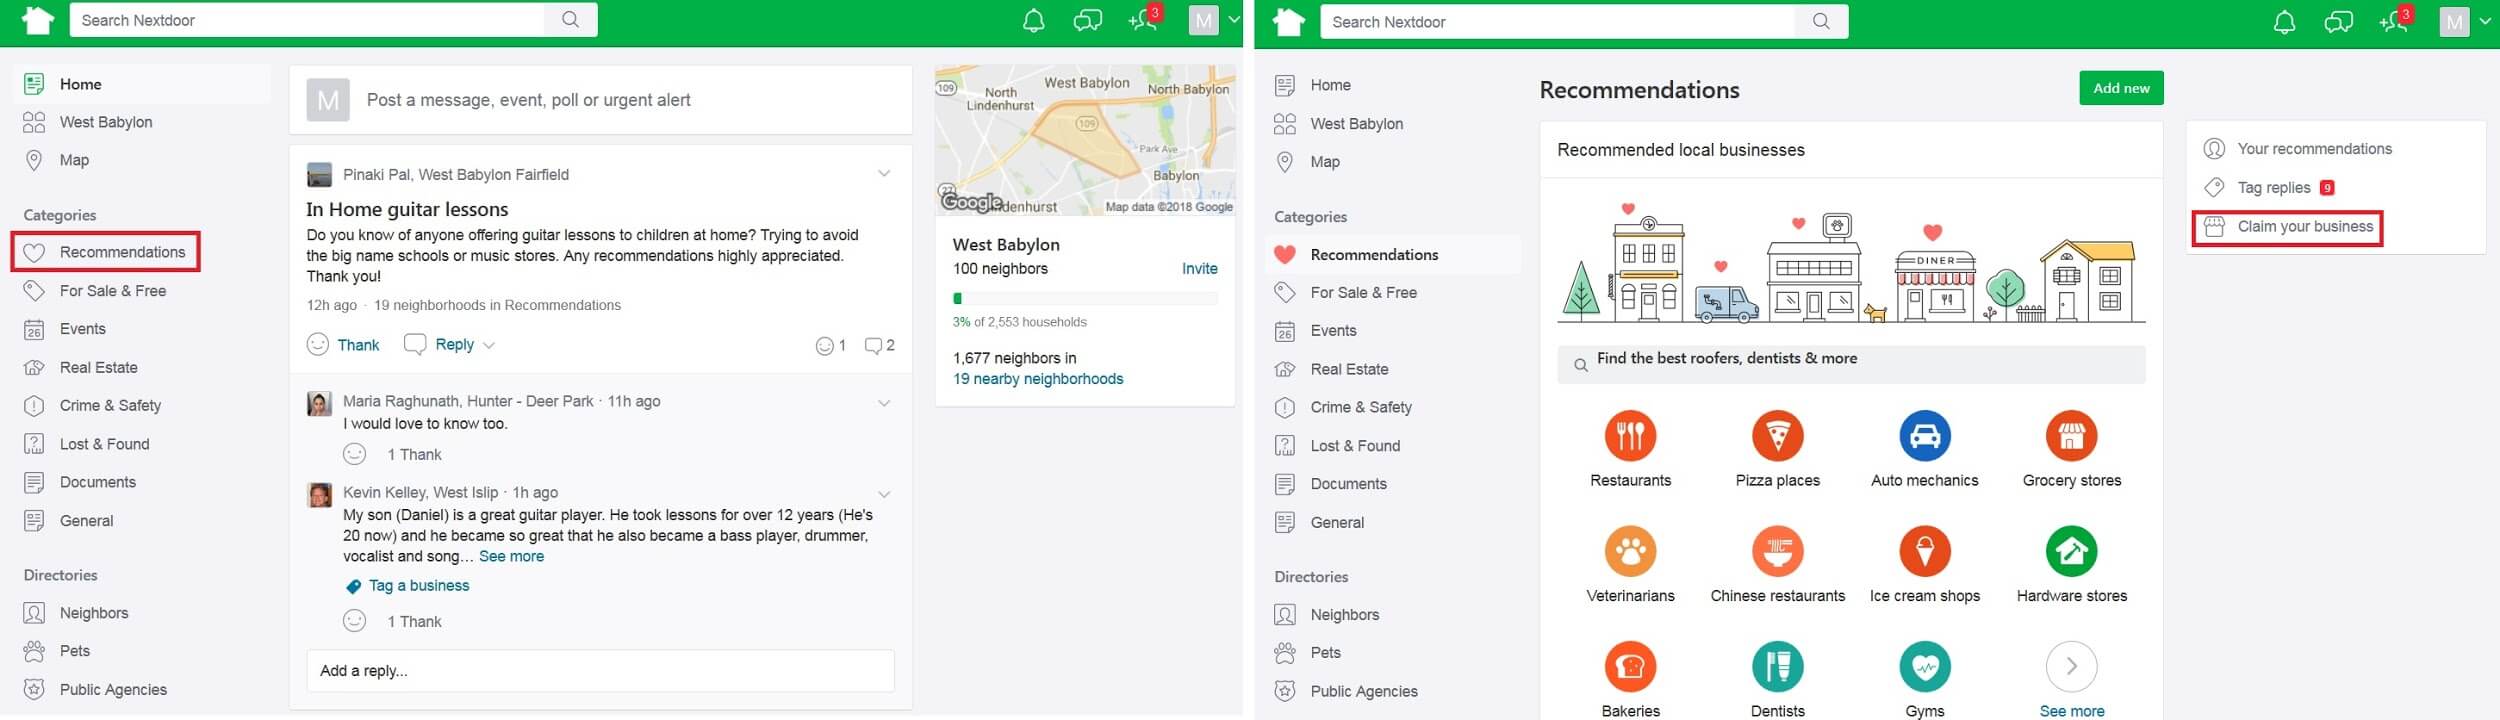This screenshot has height=720, width=2500.
Task: Open the messages chat icon in the Recommendations window
Action: (x=2339, y=23)
